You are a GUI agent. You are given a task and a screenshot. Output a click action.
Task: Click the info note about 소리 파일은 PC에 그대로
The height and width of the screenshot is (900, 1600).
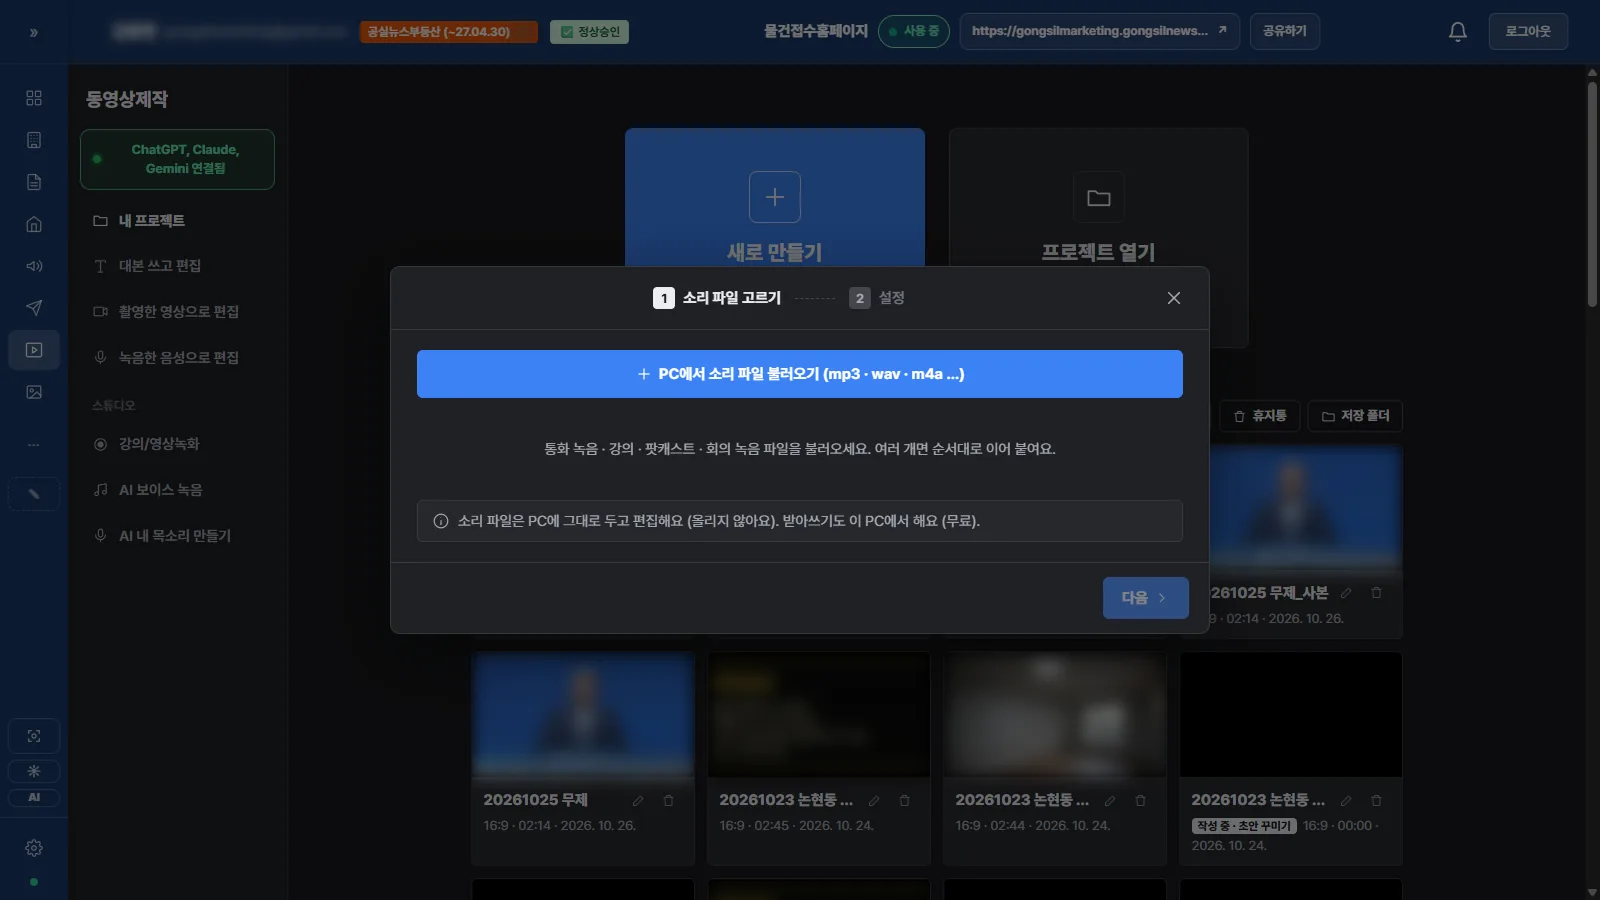(x=800, y=521)
